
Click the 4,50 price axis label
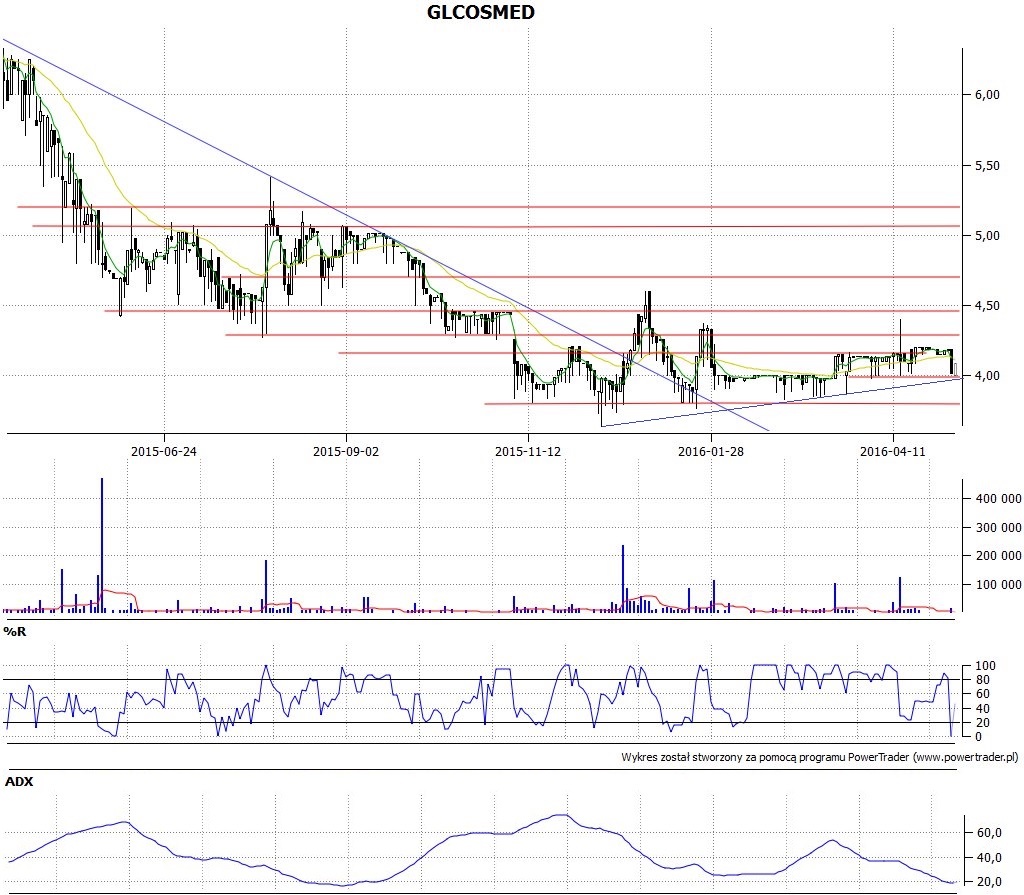[x=987, y=306]
